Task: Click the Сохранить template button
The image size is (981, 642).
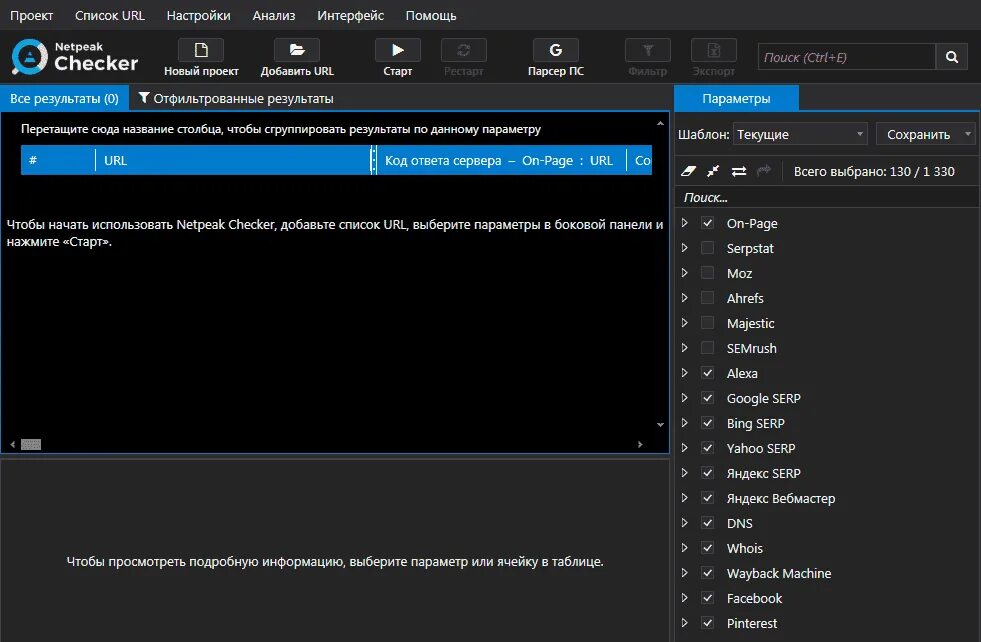Action: pyautogui.click(x=918, y=134)
